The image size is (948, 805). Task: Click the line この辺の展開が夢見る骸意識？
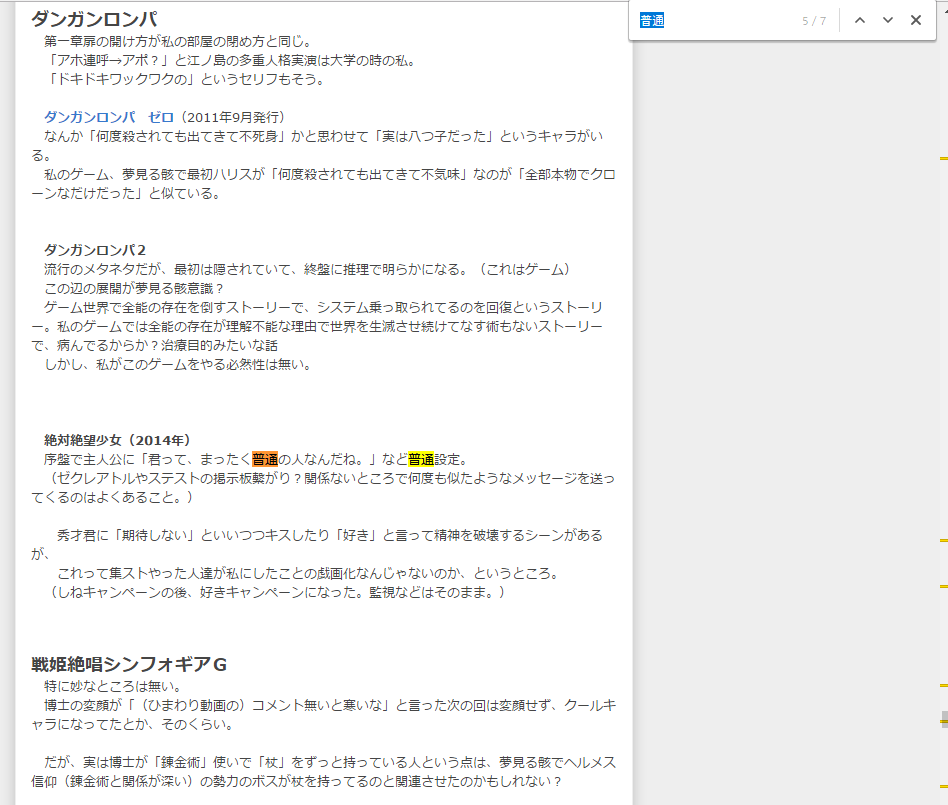click(135, 288)
